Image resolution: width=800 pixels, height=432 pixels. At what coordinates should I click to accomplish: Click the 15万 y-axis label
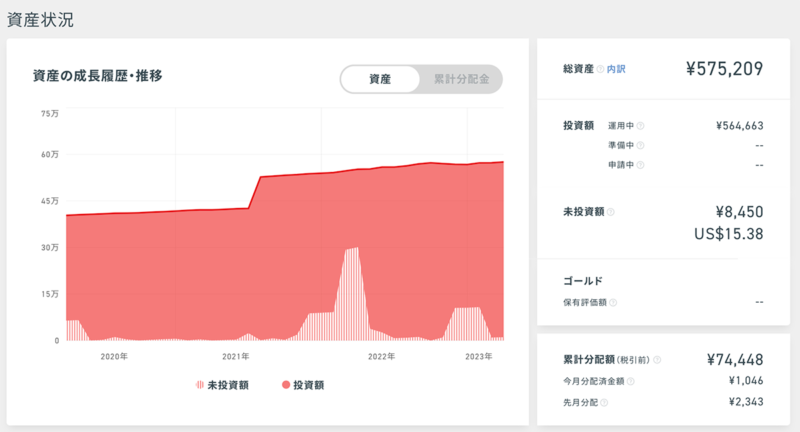coord(50,294)
